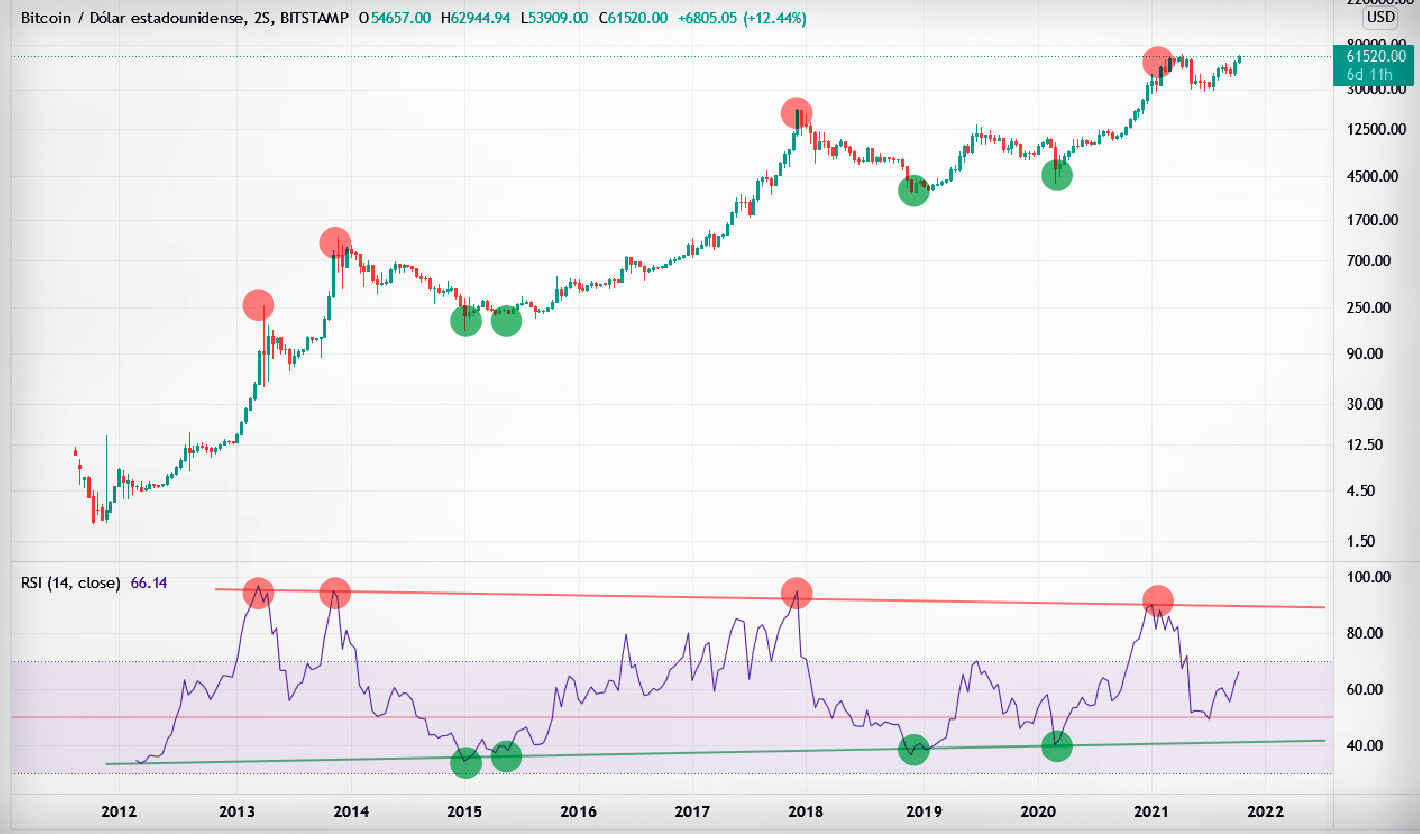
Task: Click the current price label 61520.00
Action: point(1368,56)
